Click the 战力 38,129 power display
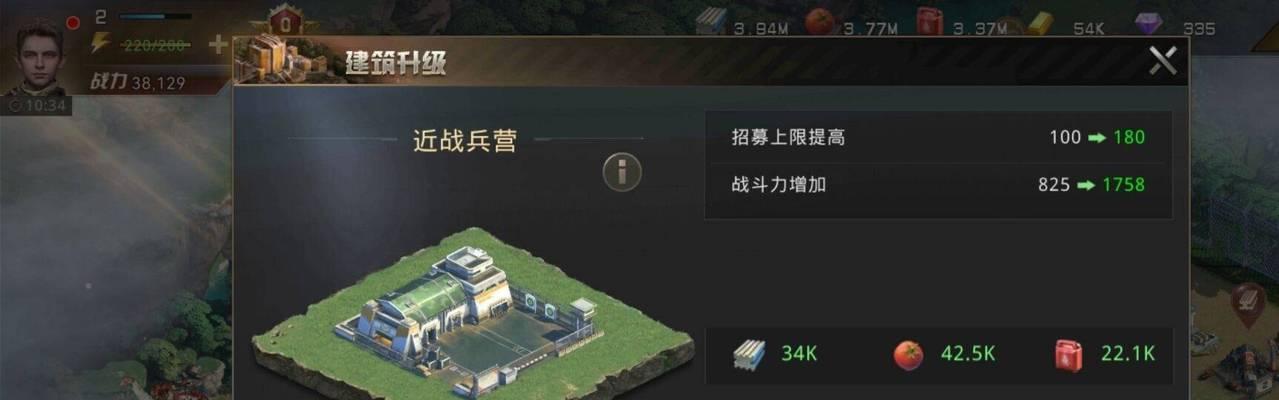Screen dimensions: 1279x400 click(138, 83)
